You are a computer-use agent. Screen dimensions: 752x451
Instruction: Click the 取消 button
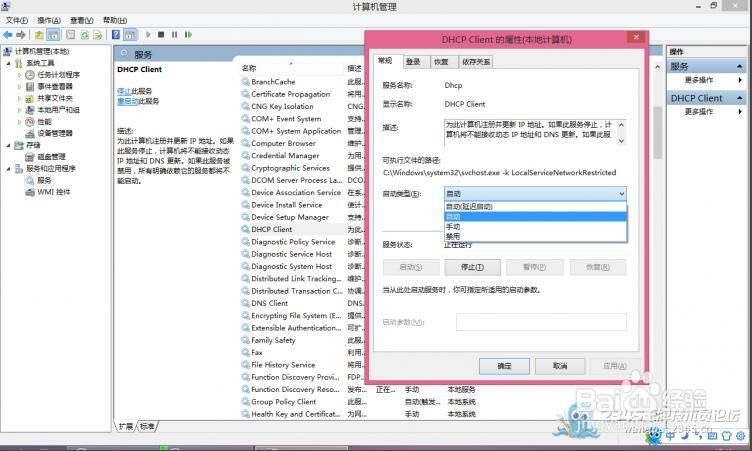coord(560,366)
